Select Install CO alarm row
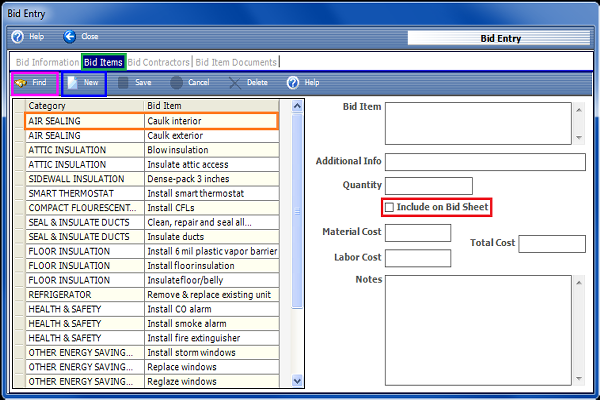Image resolution: width=600 pixels, height=400 pixels. (152, 309)
